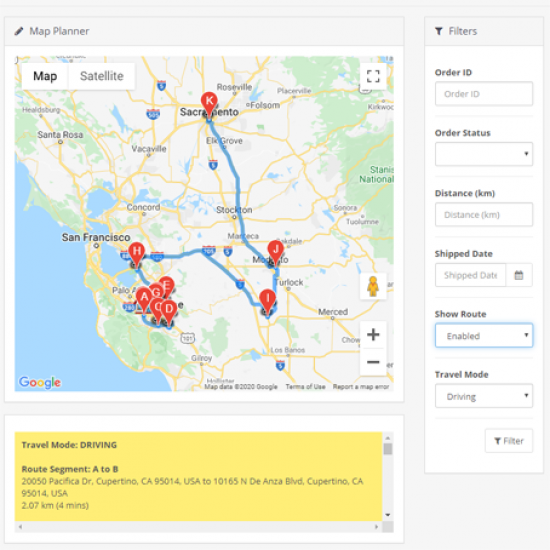The height and width of the screenshot is (550, 550).
Task: Click the Street View pegman icon
Action: [373, 286]
